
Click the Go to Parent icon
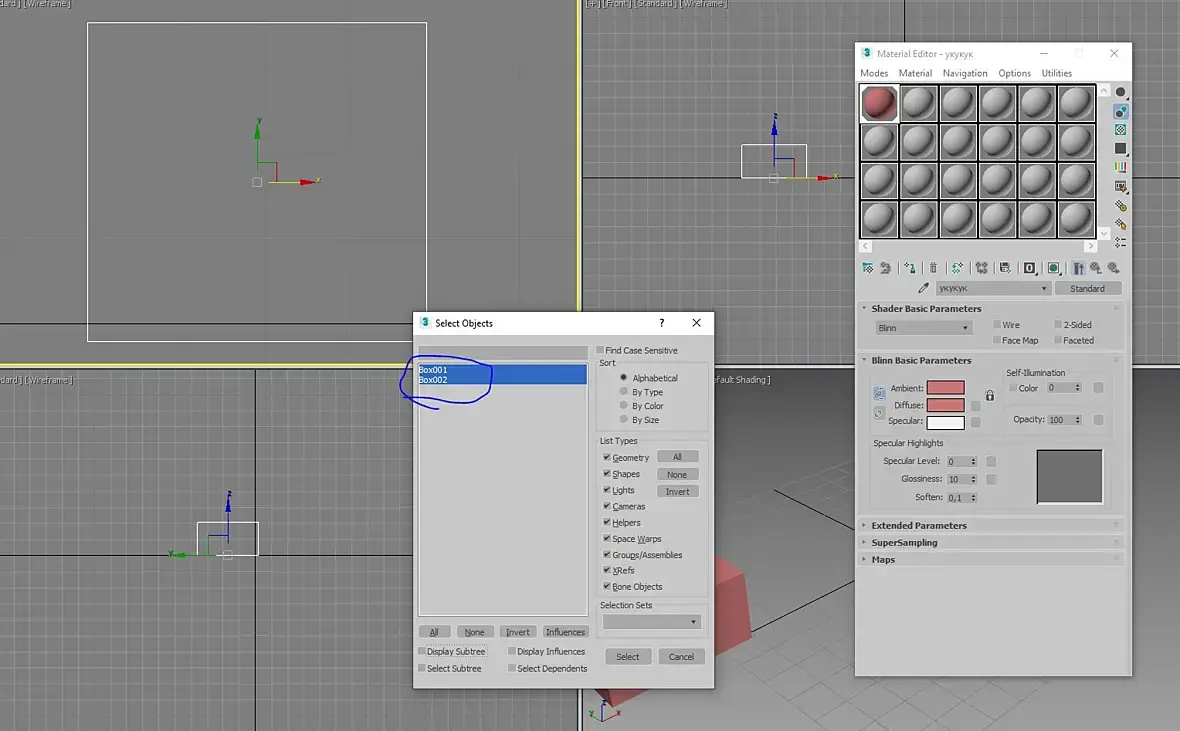point(1096,268)
